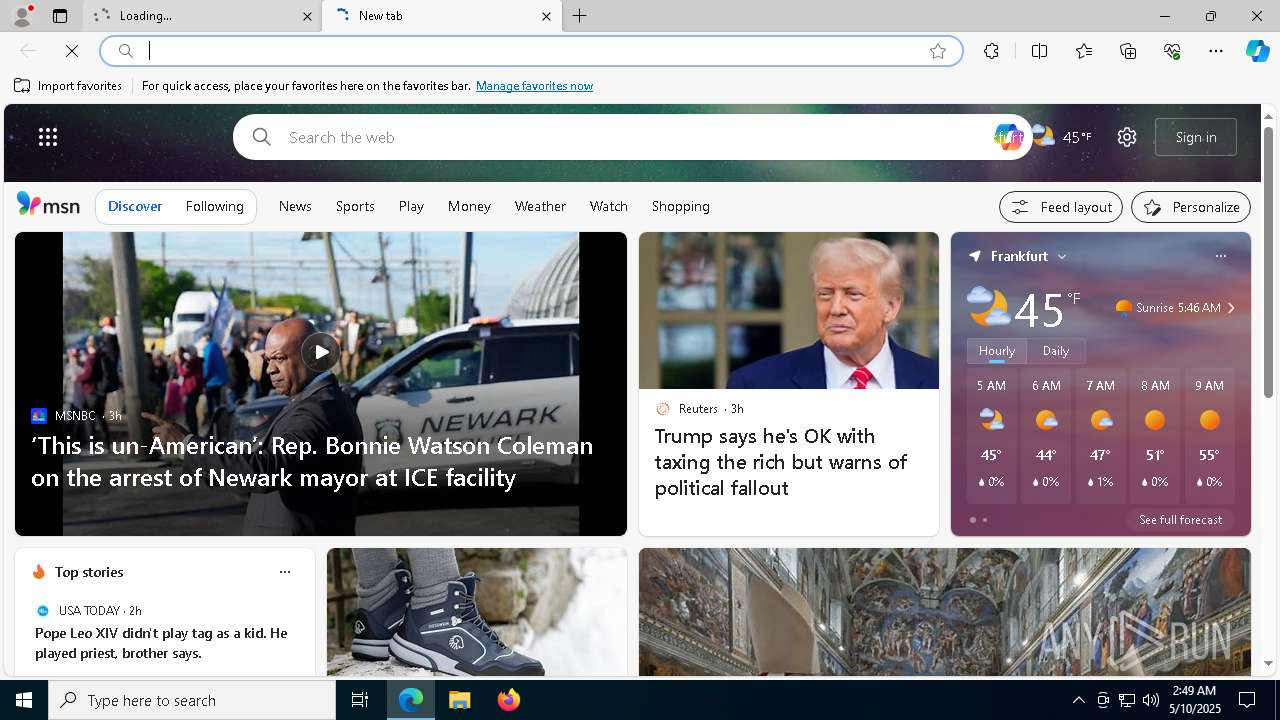The height and width of the screenshot is (720, 1280).
Task: Open the Windows Start menu
Action: coord(24,700)
